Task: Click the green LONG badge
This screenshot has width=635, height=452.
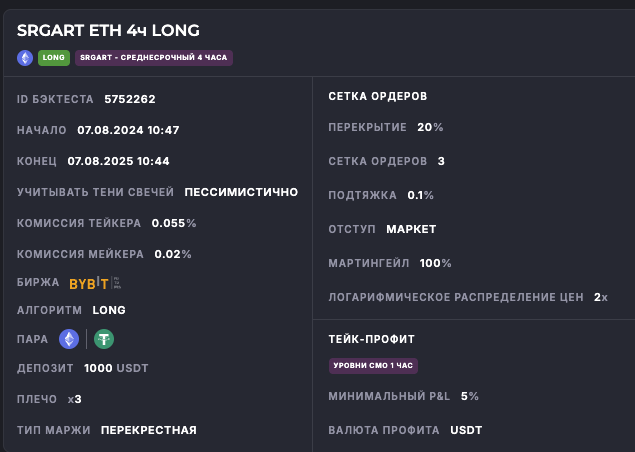Action: [x=53, y=58]
